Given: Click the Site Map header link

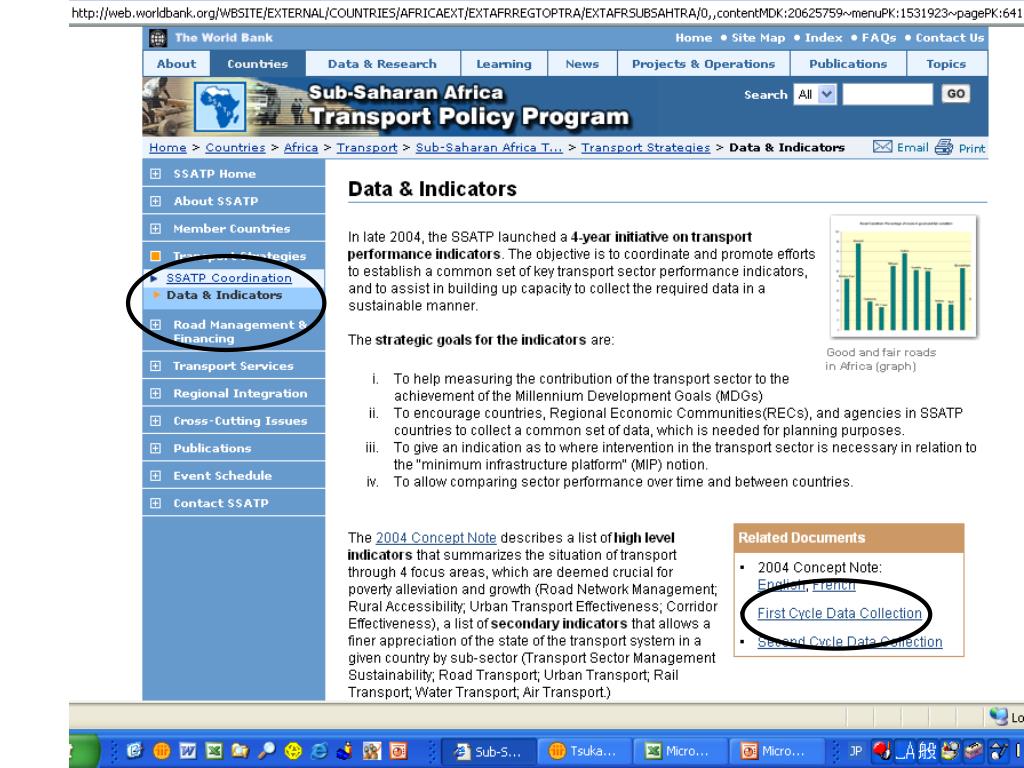Looking at the screenshot, I should 758,38.
